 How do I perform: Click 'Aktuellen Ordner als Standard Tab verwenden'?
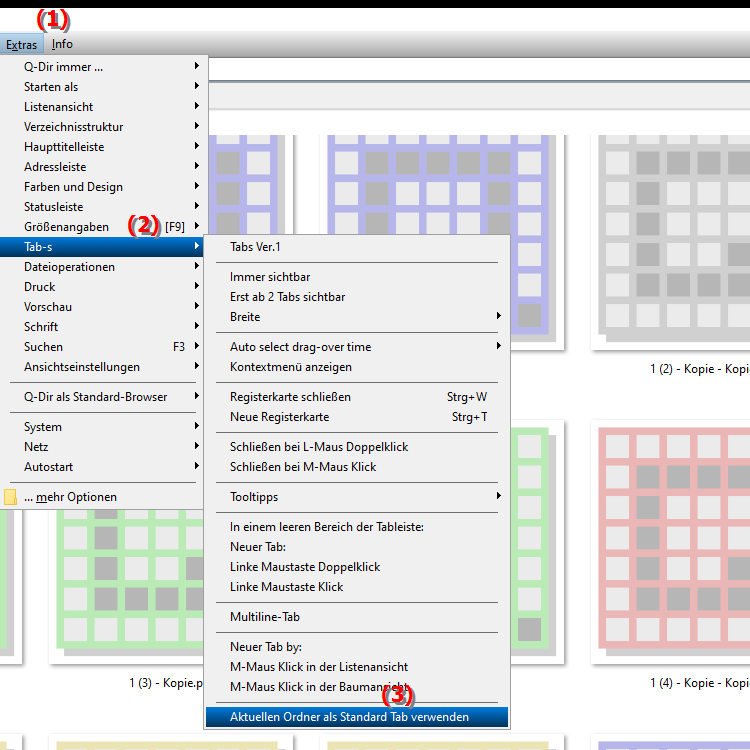(357, 717)
